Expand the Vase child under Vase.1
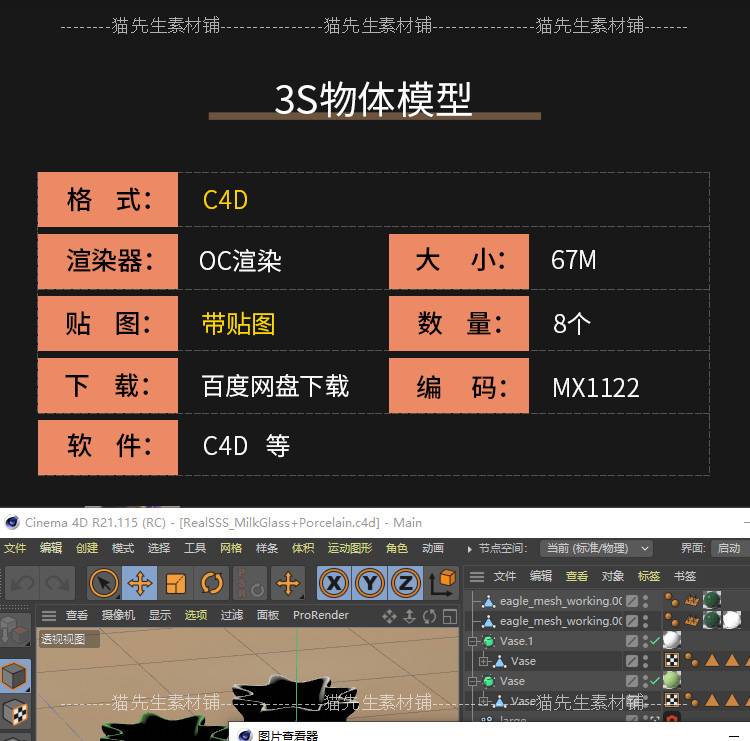The image size is (750, 741). point(484,661)
